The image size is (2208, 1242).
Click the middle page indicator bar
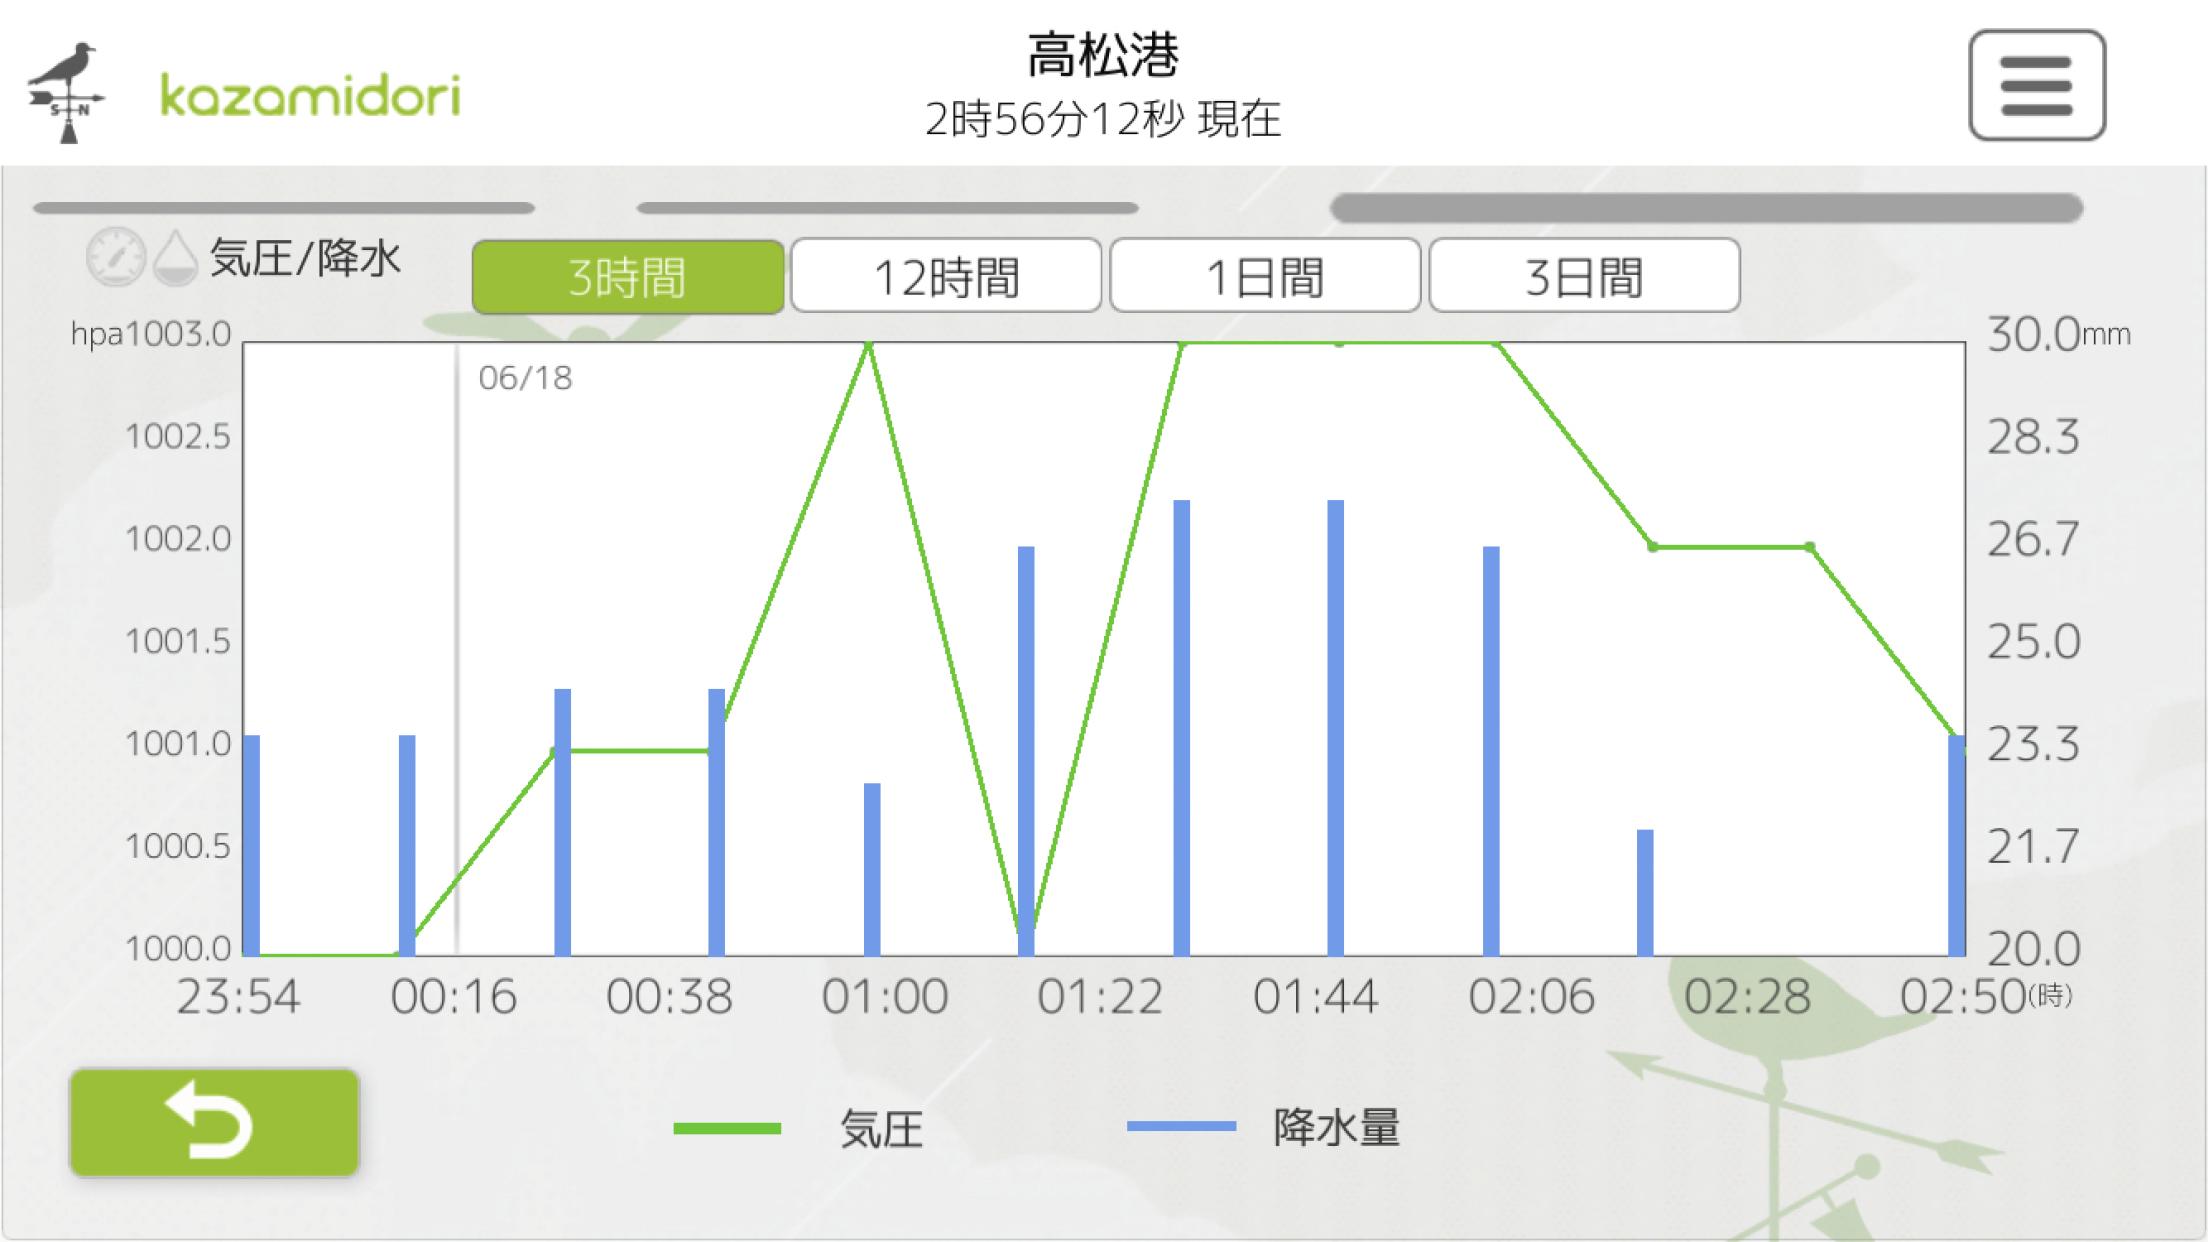887,208
